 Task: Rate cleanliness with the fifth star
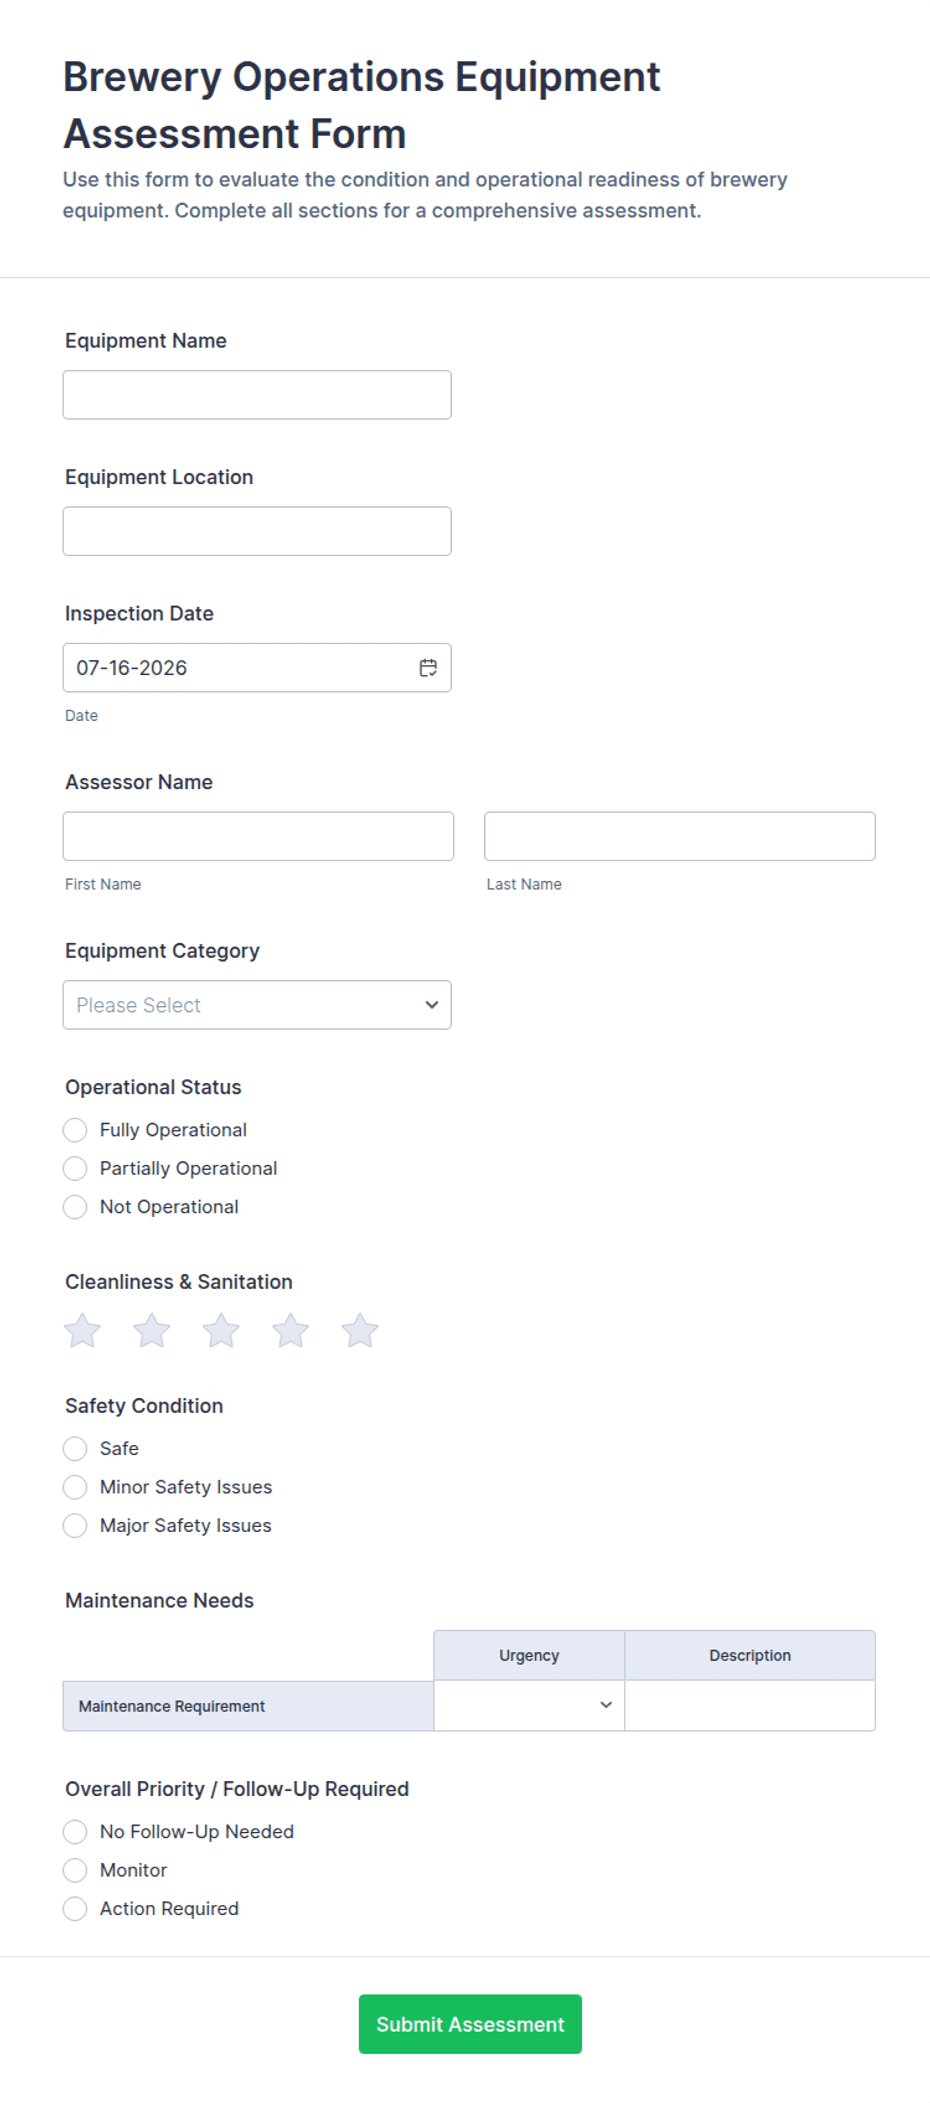click(360, 1331)
